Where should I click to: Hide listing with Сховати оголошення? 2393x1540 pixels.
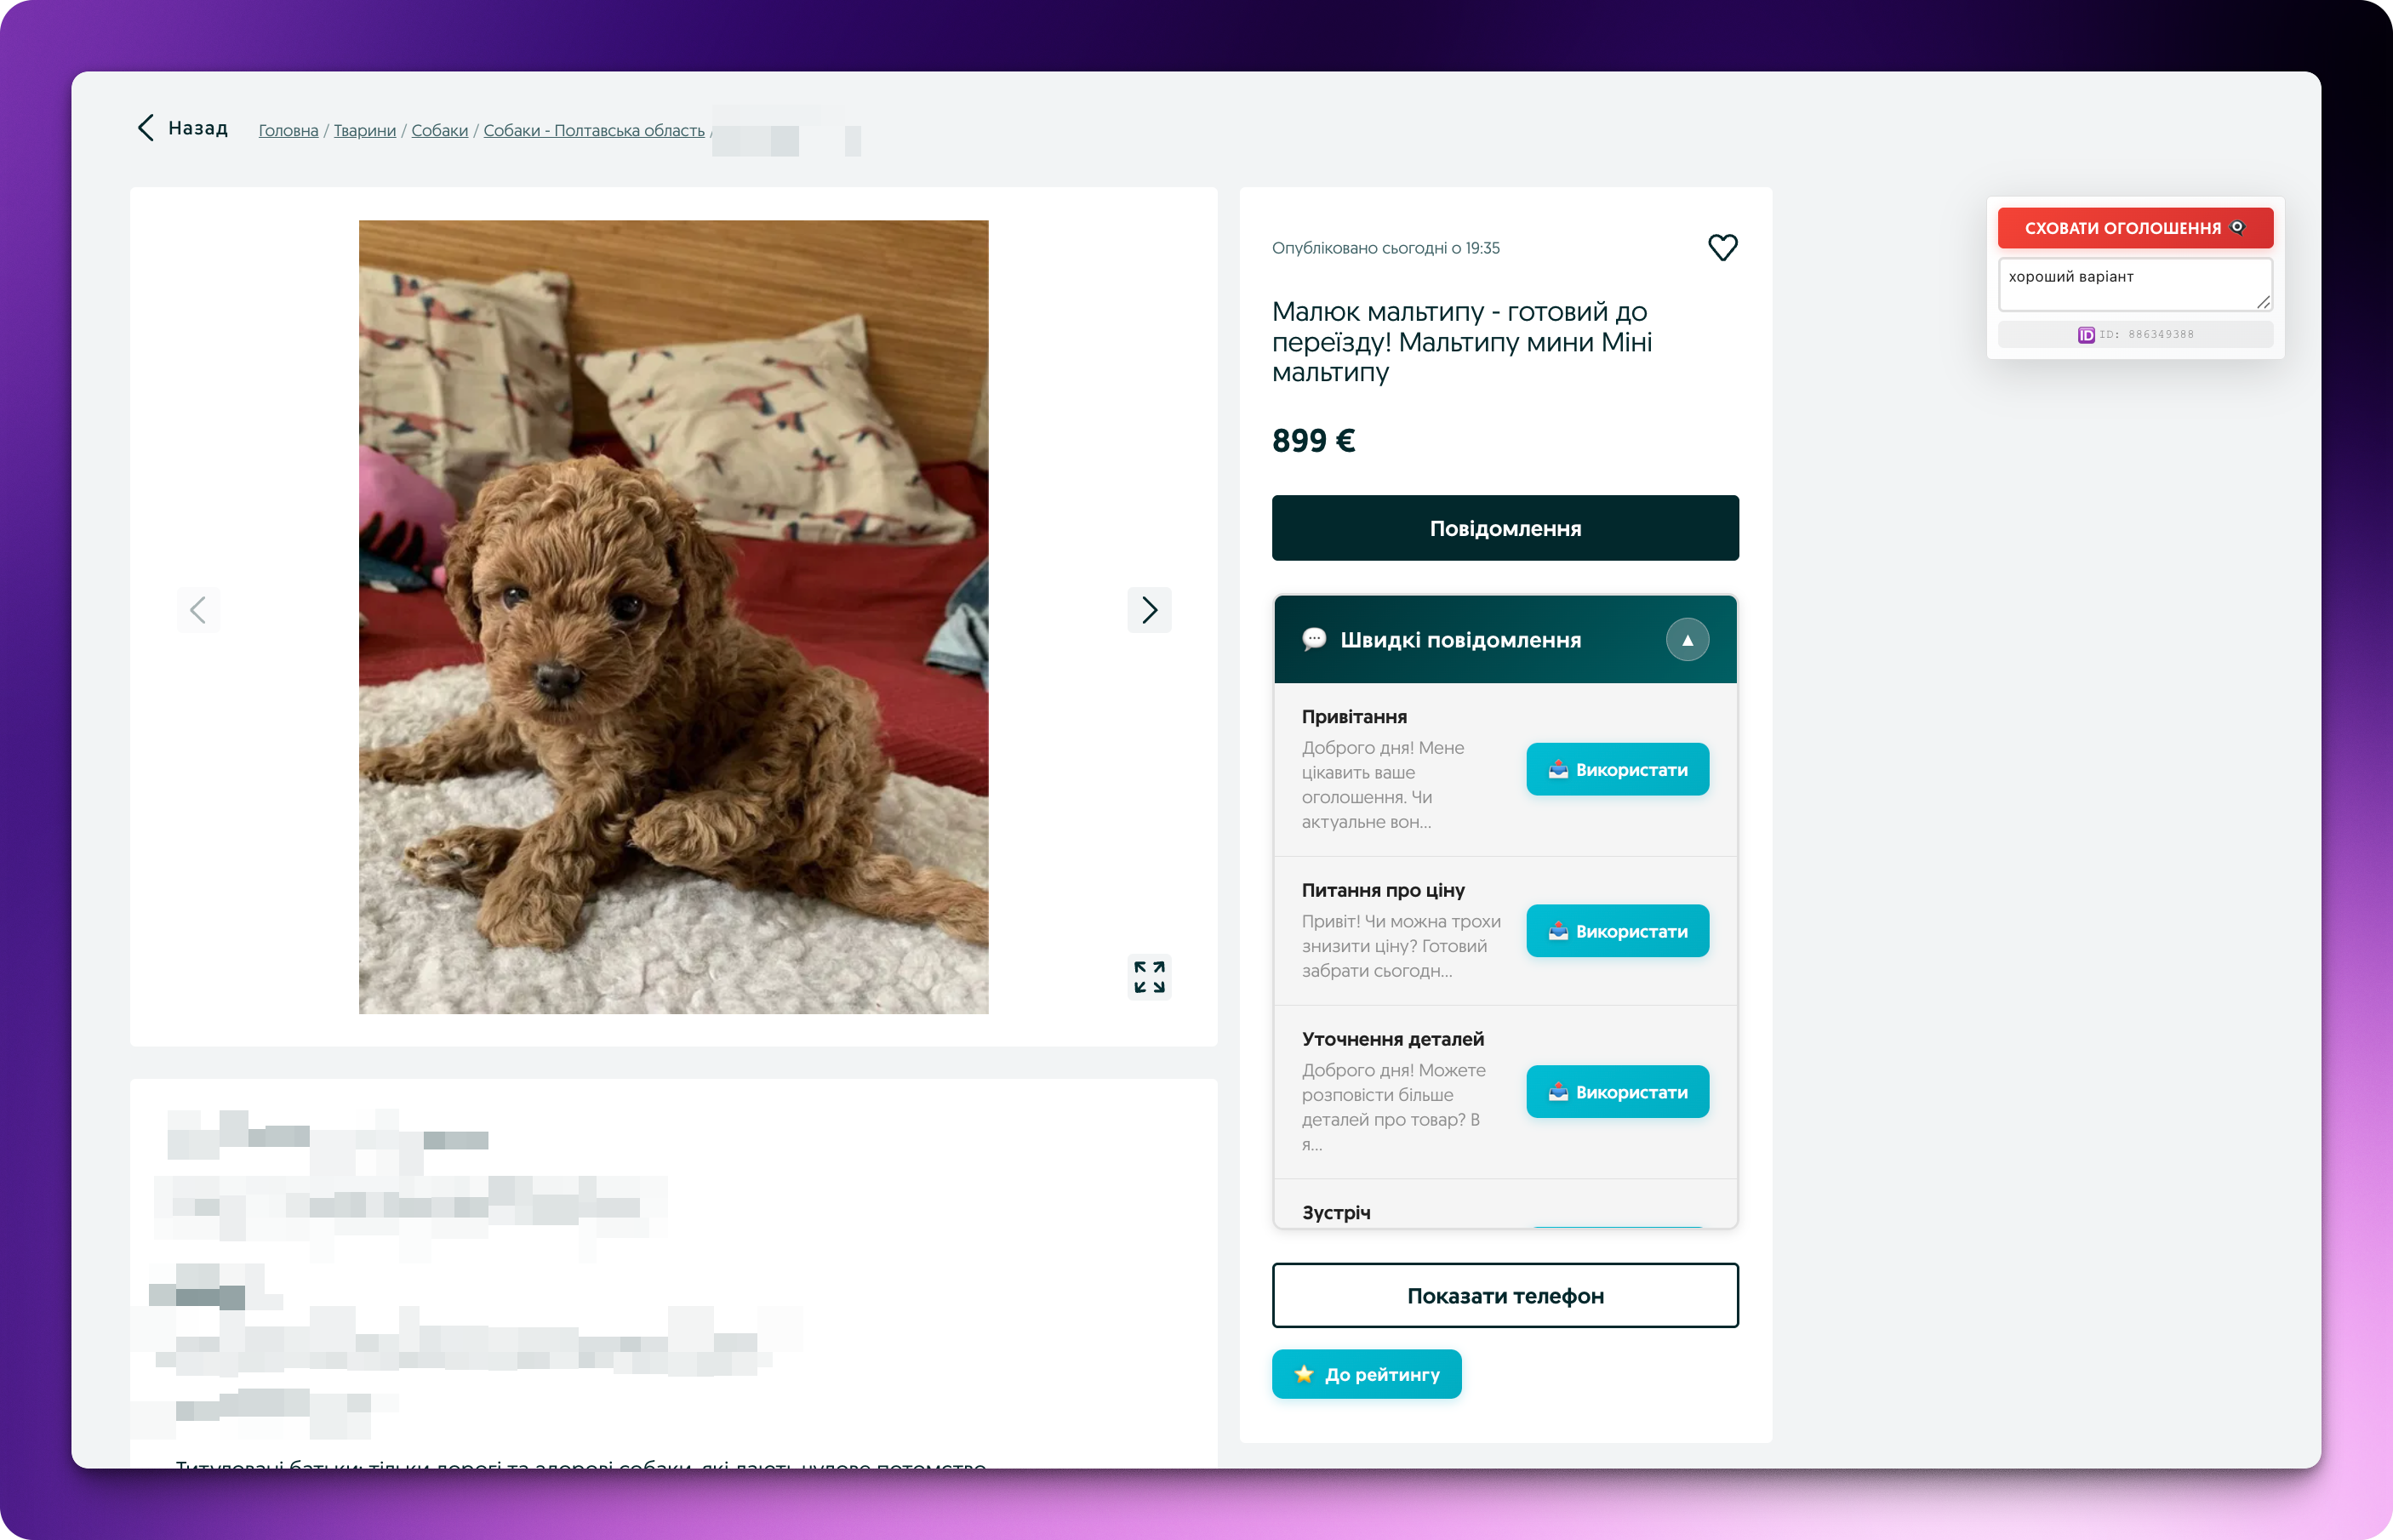pyautogui.click(x=2135, y=228)
